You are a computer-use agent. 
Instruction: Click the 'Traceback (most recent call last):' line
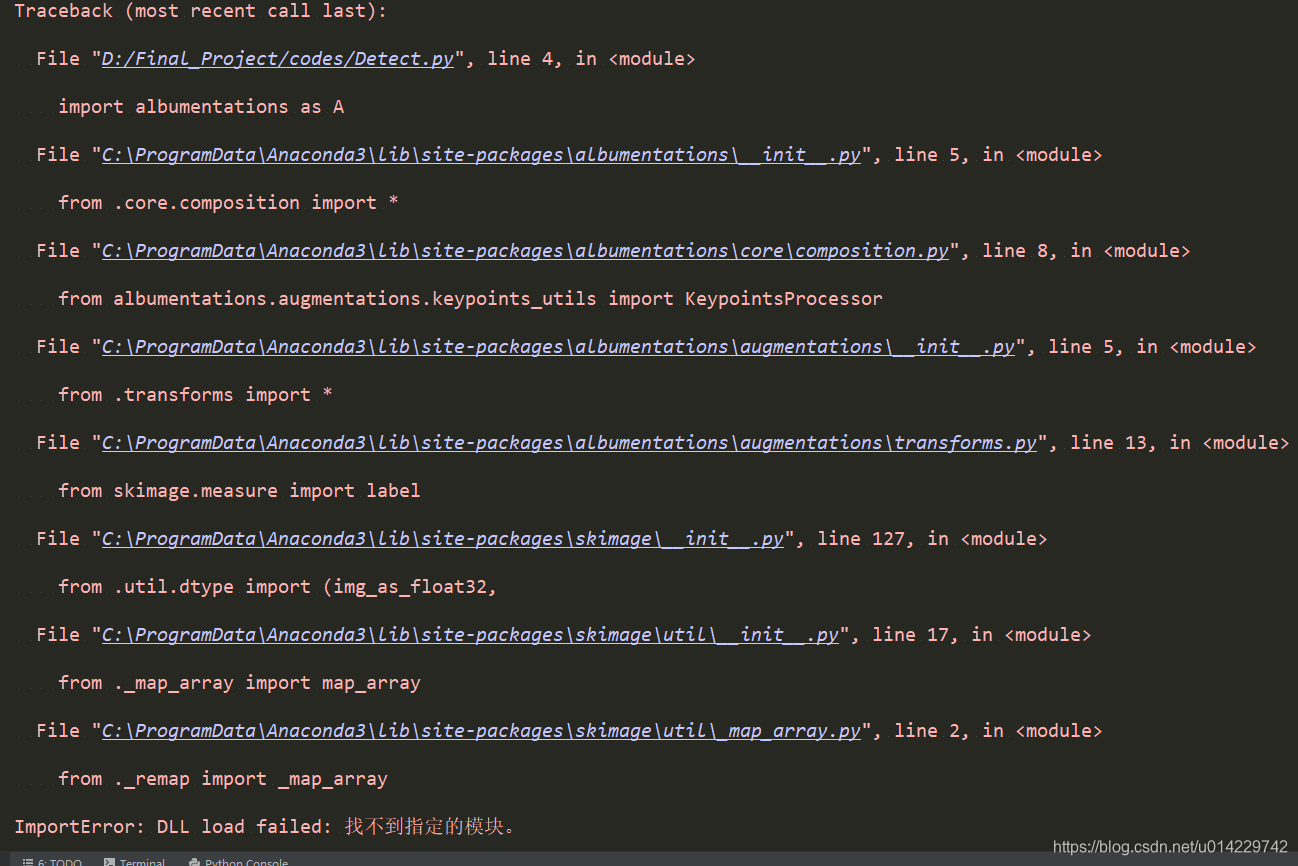[200, 11]
